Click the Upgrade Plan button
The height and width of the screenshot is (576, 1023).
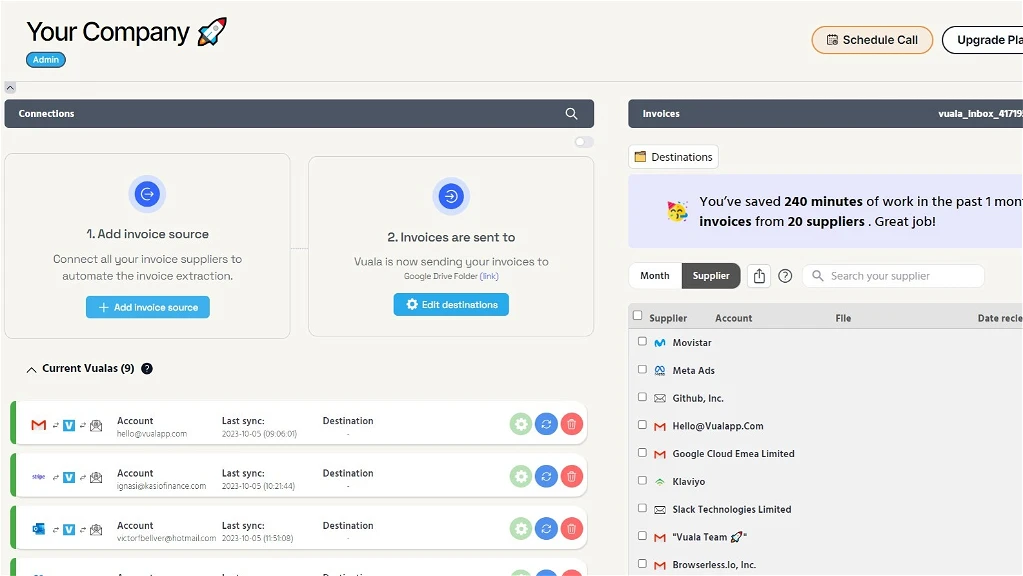[x=983, y=40]
